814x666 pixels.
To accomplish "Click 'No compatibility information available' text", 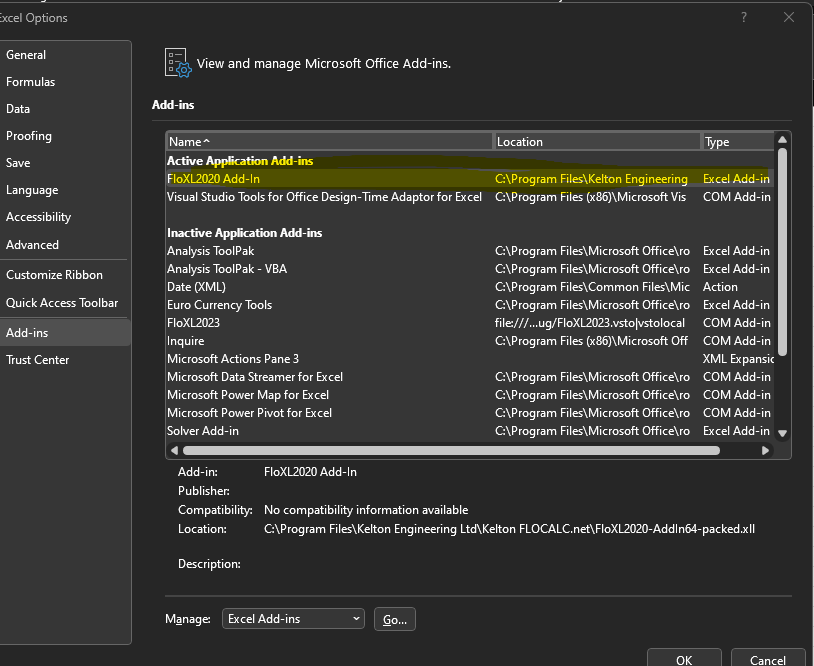I will 366,510.
